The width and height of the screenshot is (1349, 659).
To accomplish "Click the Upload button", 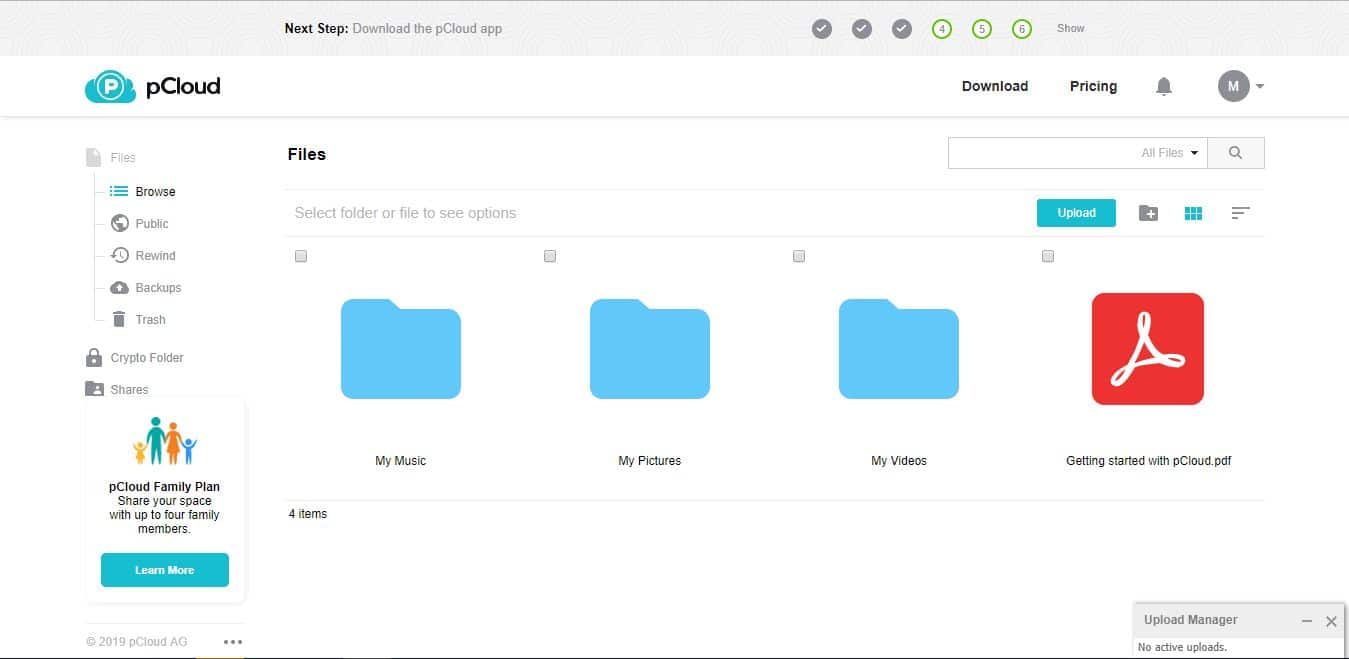I will [x=1076, y=213].
